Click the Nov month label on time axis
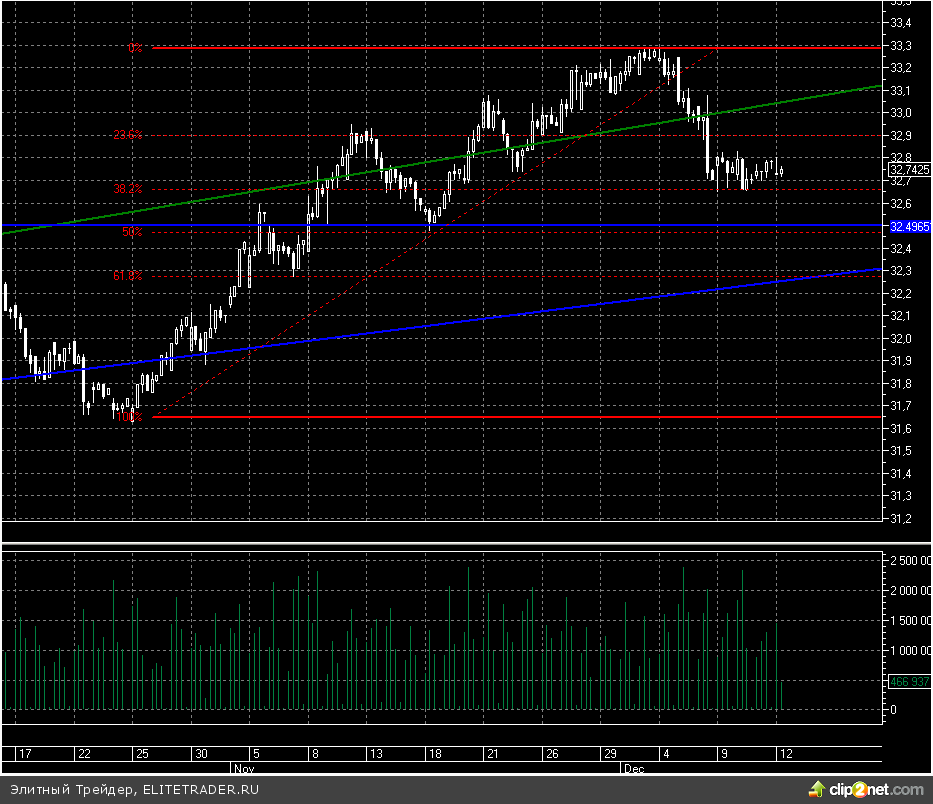 243,769
